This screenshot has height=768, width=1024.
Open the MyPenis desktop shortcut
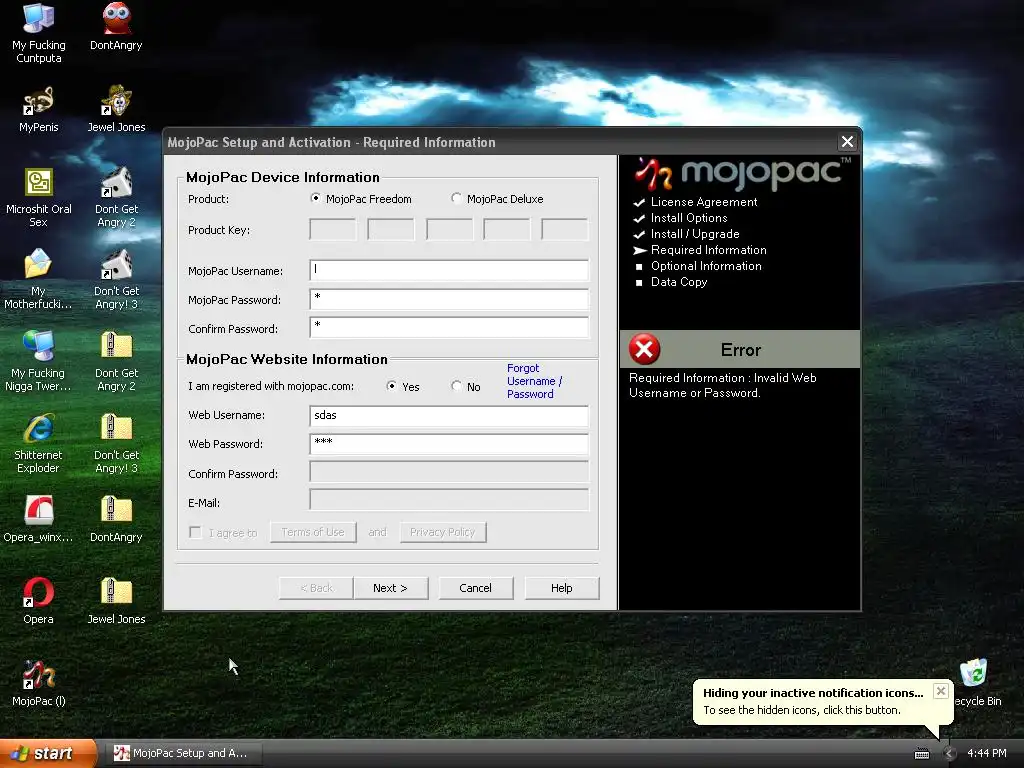click(39, 108)
